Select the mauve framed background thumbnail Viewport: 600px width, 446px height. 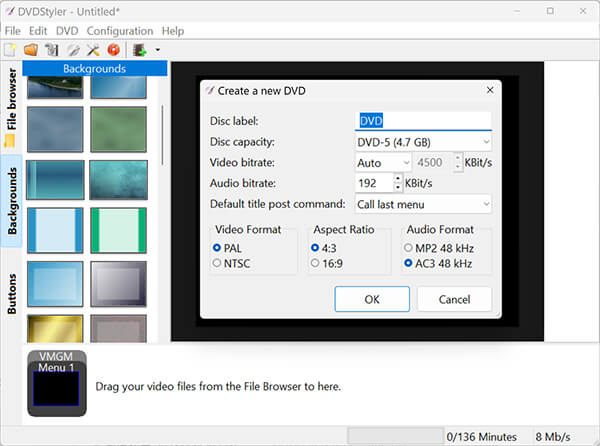[x=119, y=329]
